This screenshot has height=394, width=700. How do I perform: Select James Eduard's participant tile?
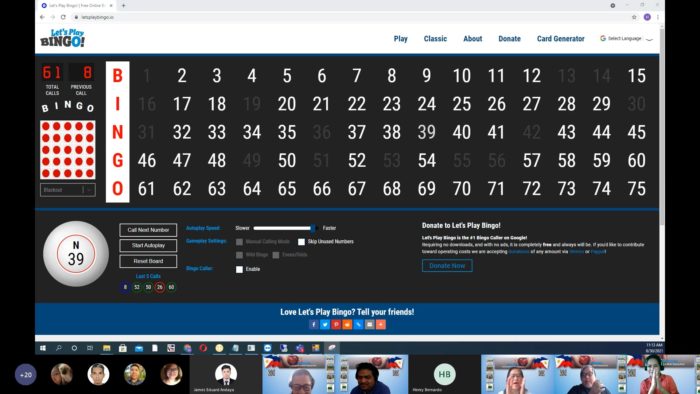click(225, 374)
